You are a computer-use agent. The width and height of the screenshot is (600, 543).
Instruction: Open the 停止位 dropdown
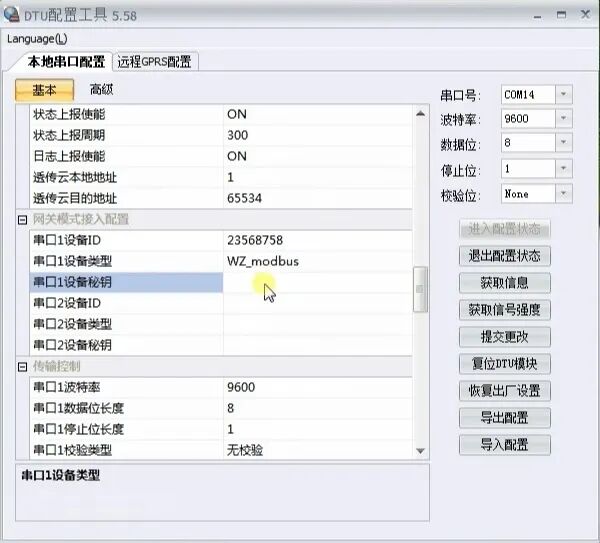563,168
